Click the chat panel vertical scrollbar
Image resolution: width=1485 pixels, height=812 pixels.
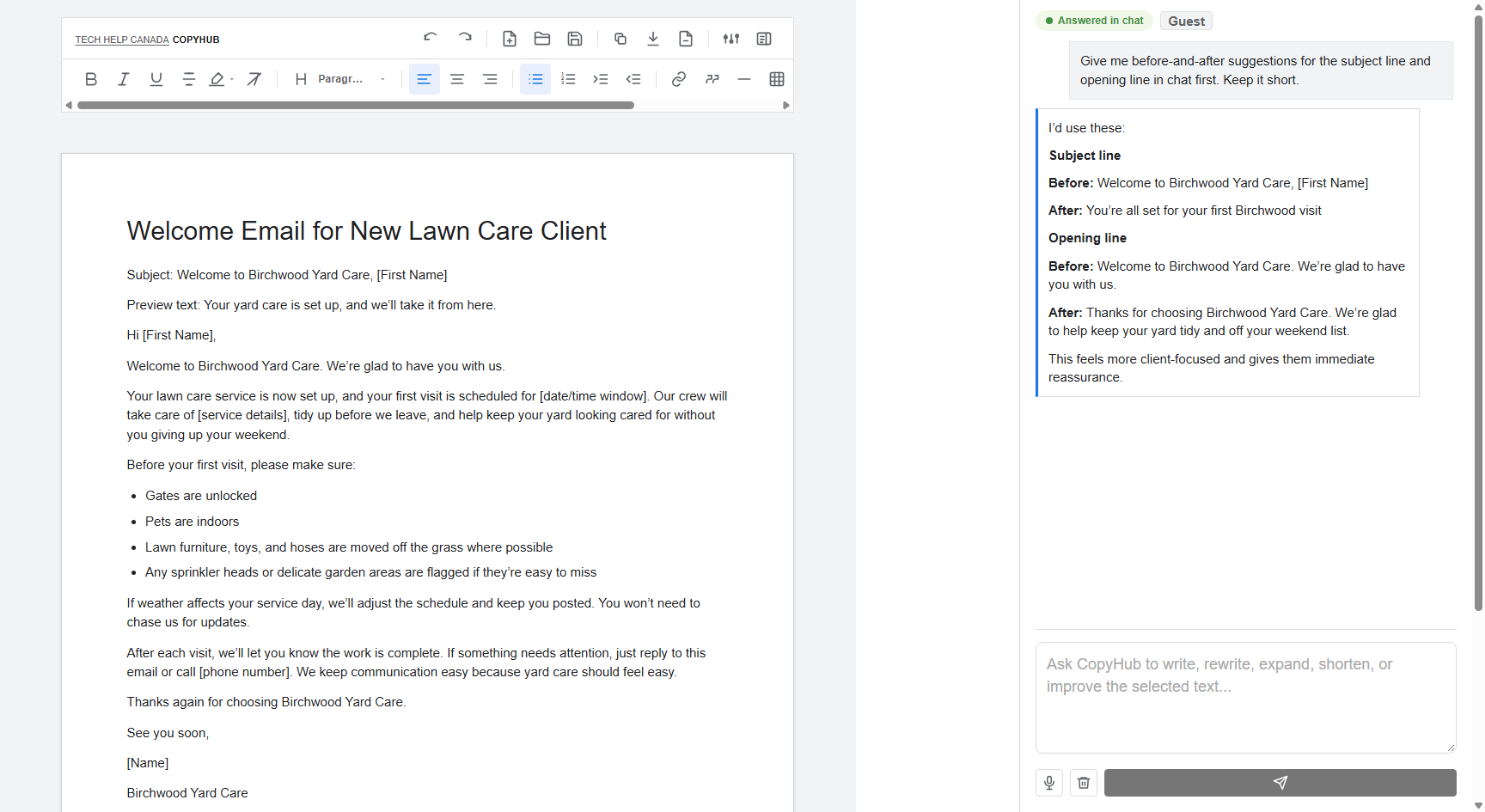(x=1478, y=312)
